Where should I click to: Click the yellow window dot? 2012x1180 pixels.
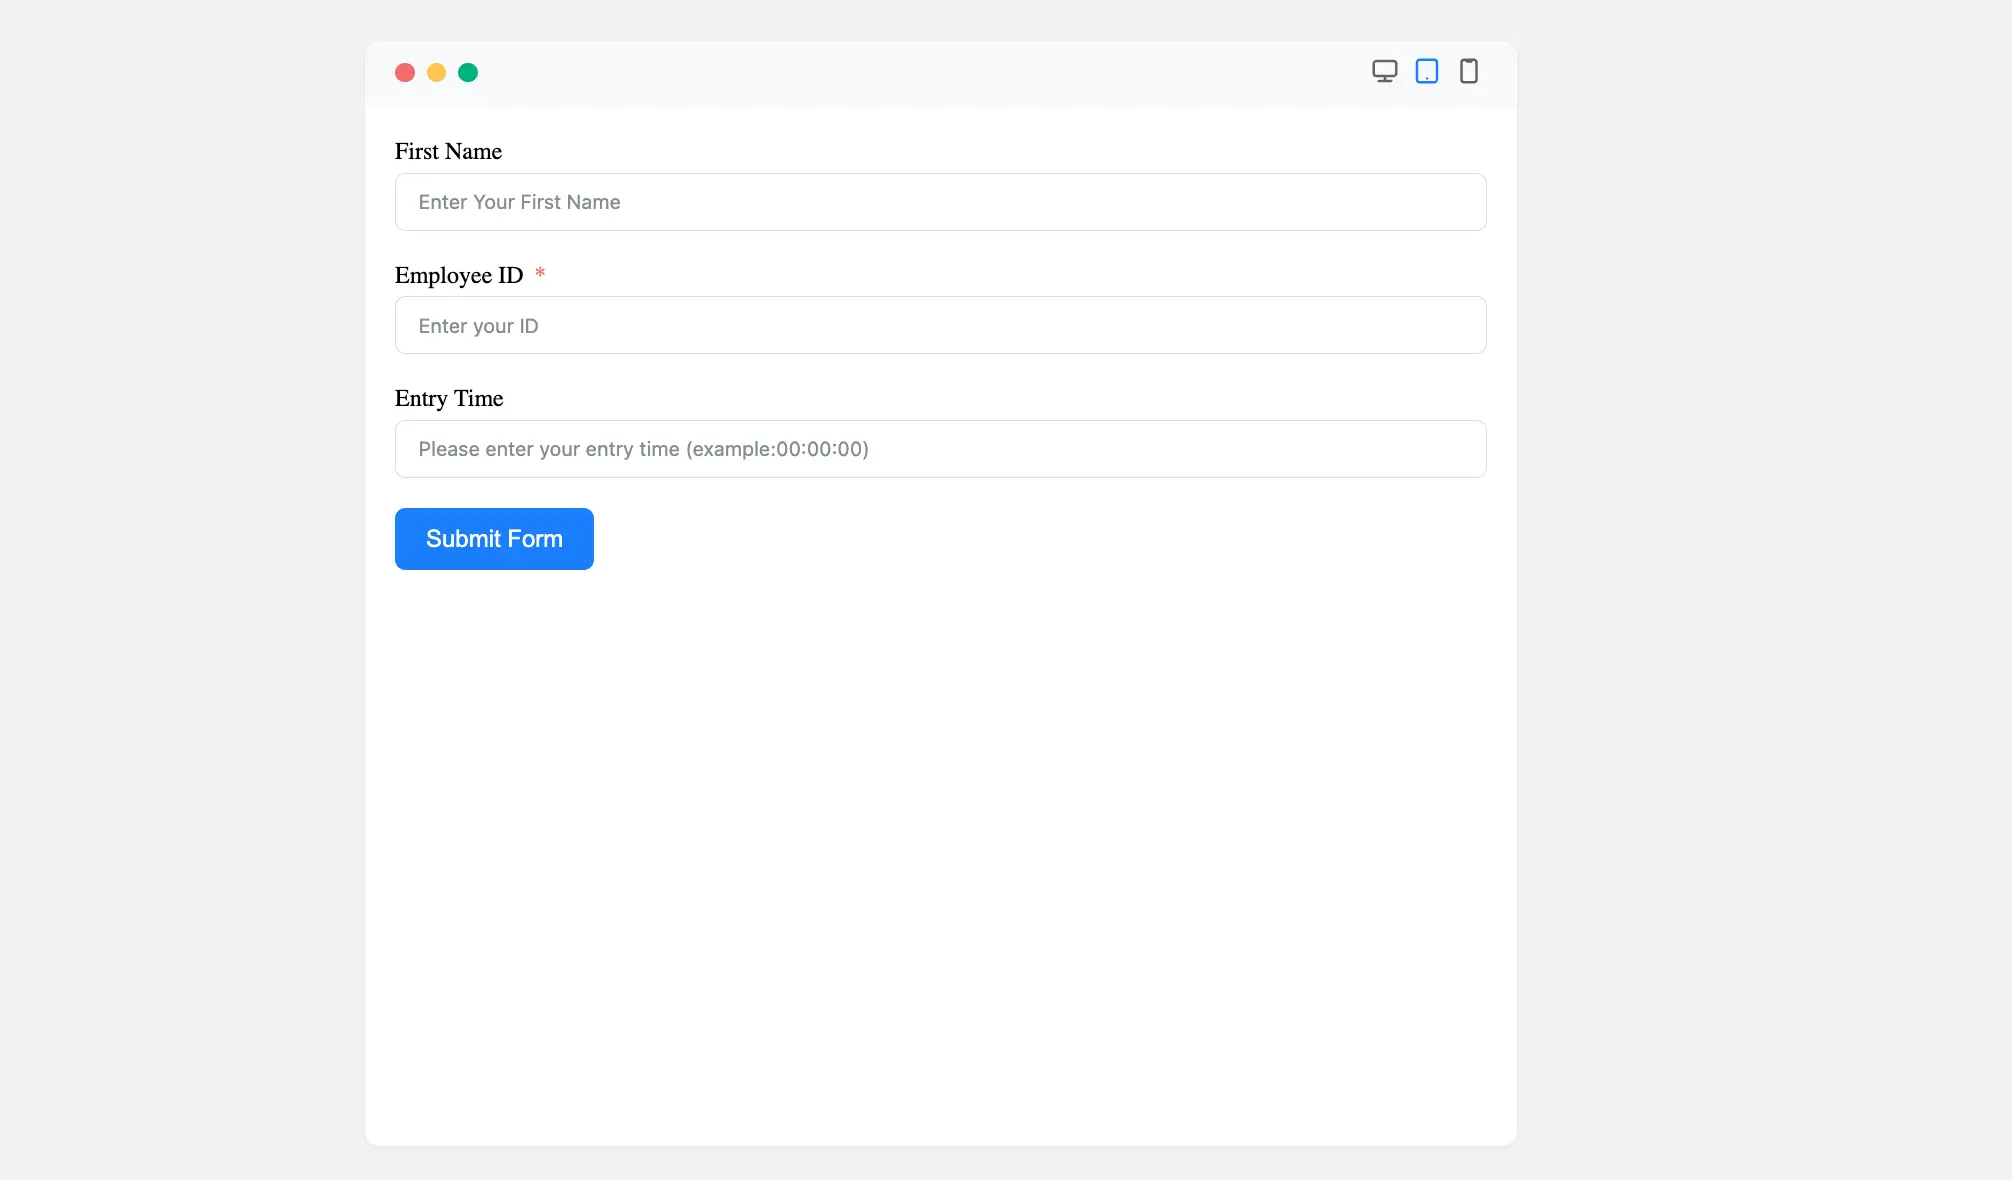click(436, 72)
